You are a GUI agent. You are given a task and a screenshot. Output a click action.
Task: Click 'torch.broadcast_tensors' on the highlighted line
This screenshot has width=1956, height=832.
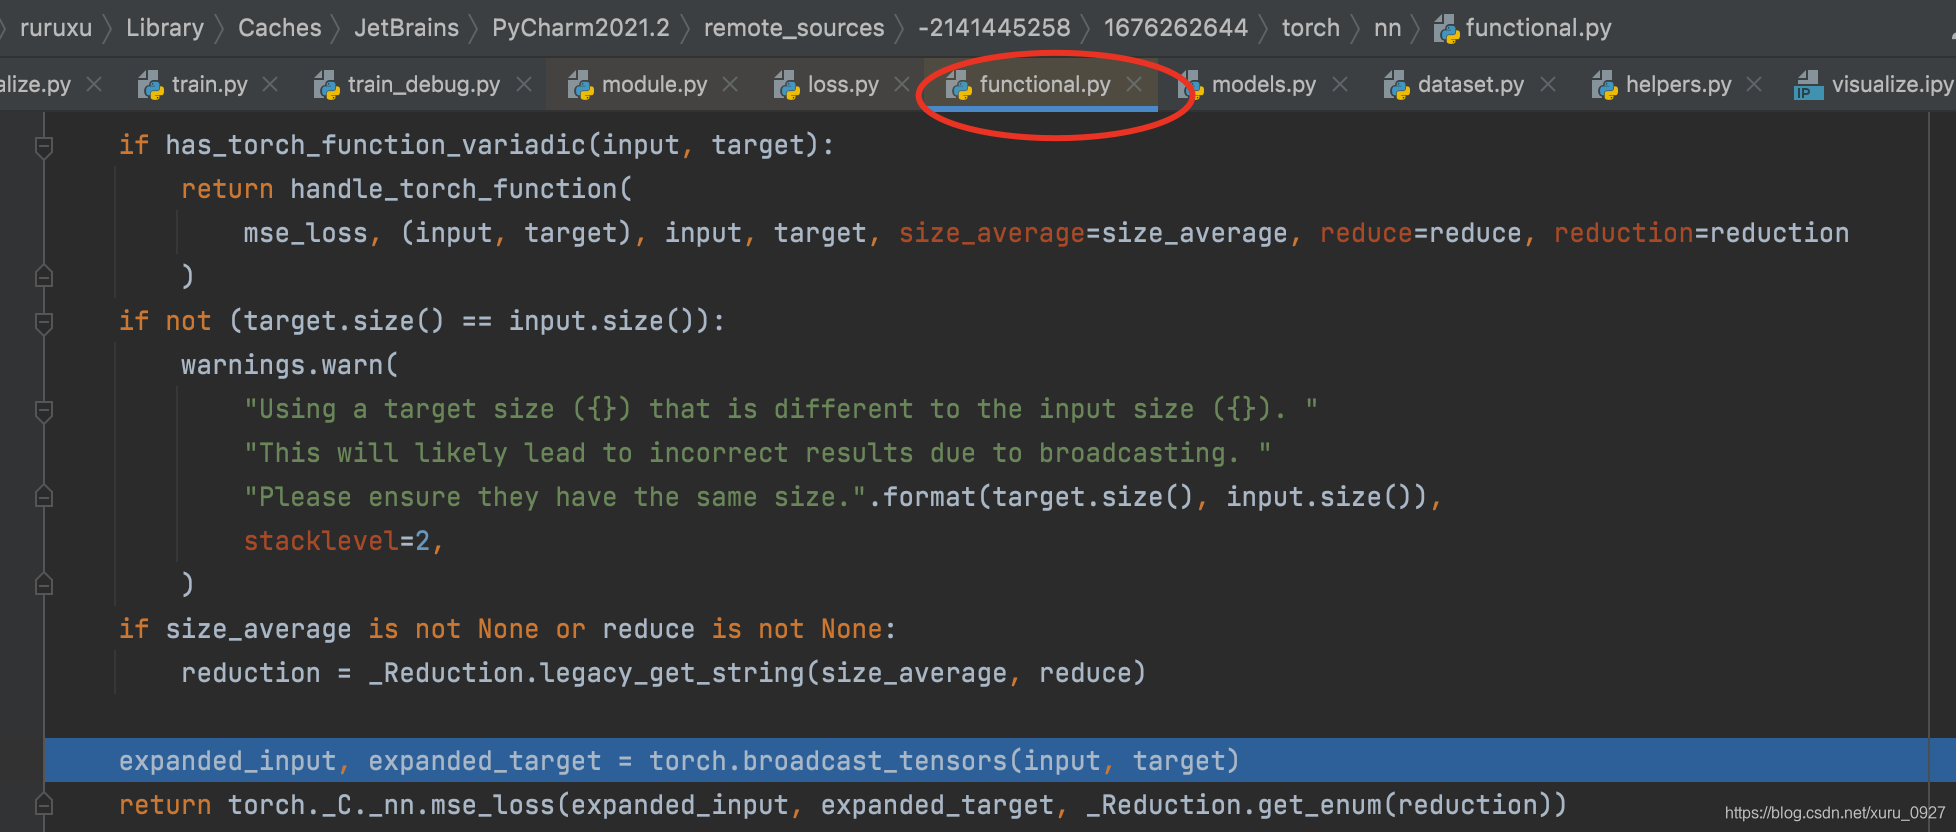[828, 761]
